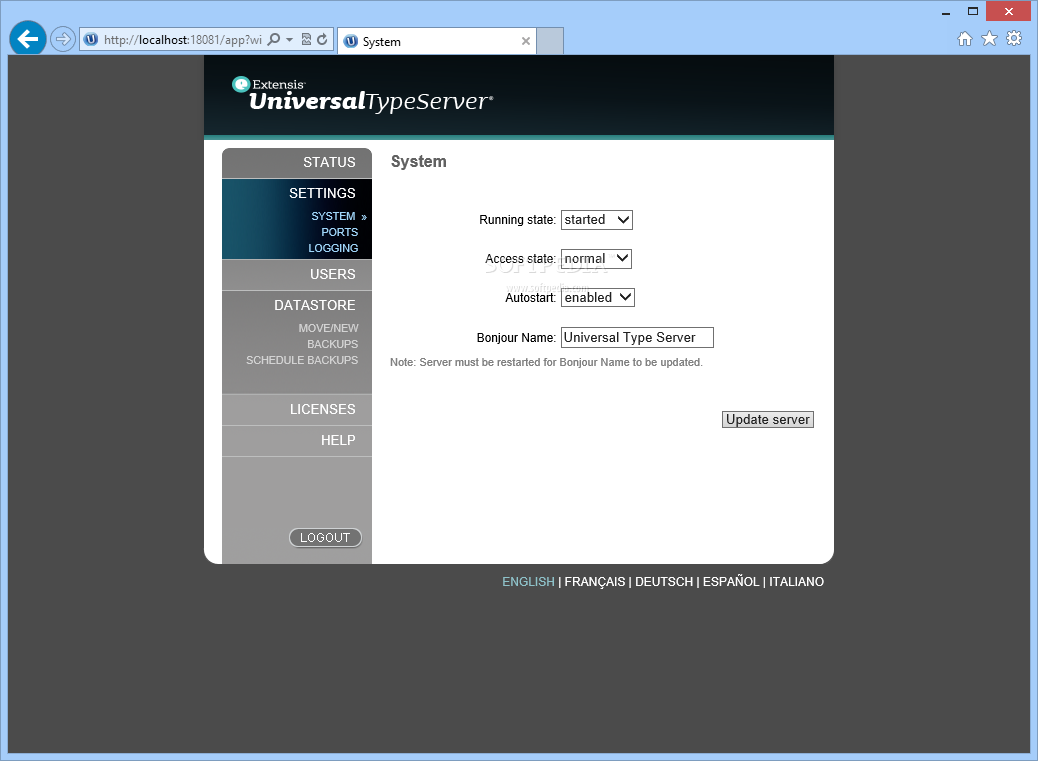Viewport: 1038px width, 761px height.
Task: Switch language to ESPAÑOL
Action: coord(731,582)
